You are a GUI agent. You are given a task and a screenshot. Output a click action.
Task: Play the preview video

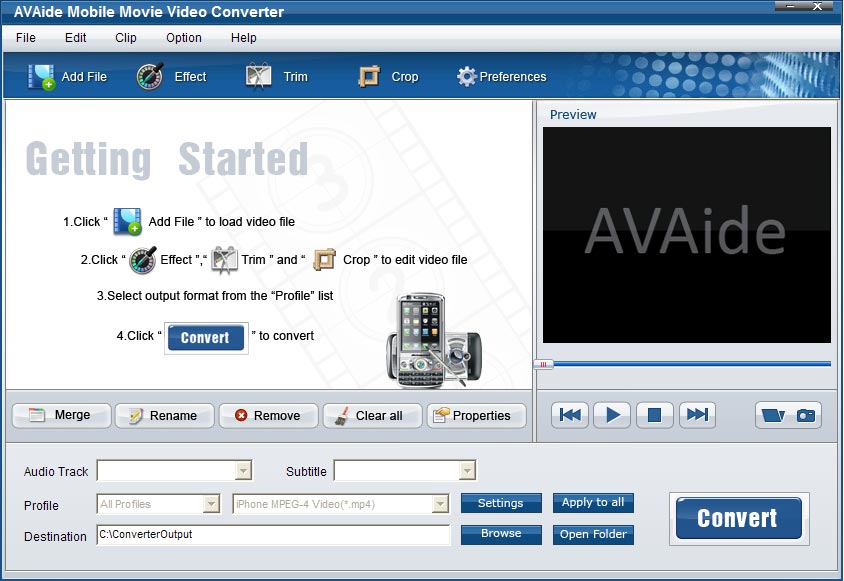[x=612, y=415]
